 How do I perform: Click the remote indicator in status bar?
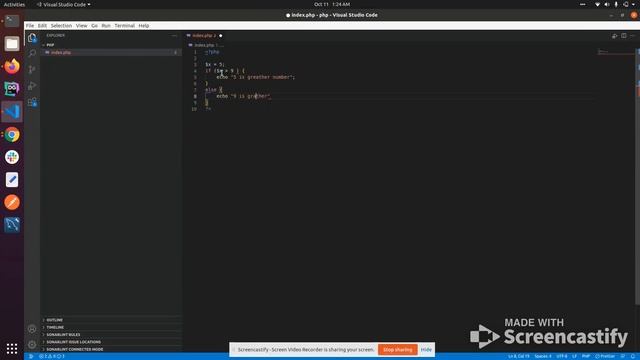[31, 356]
